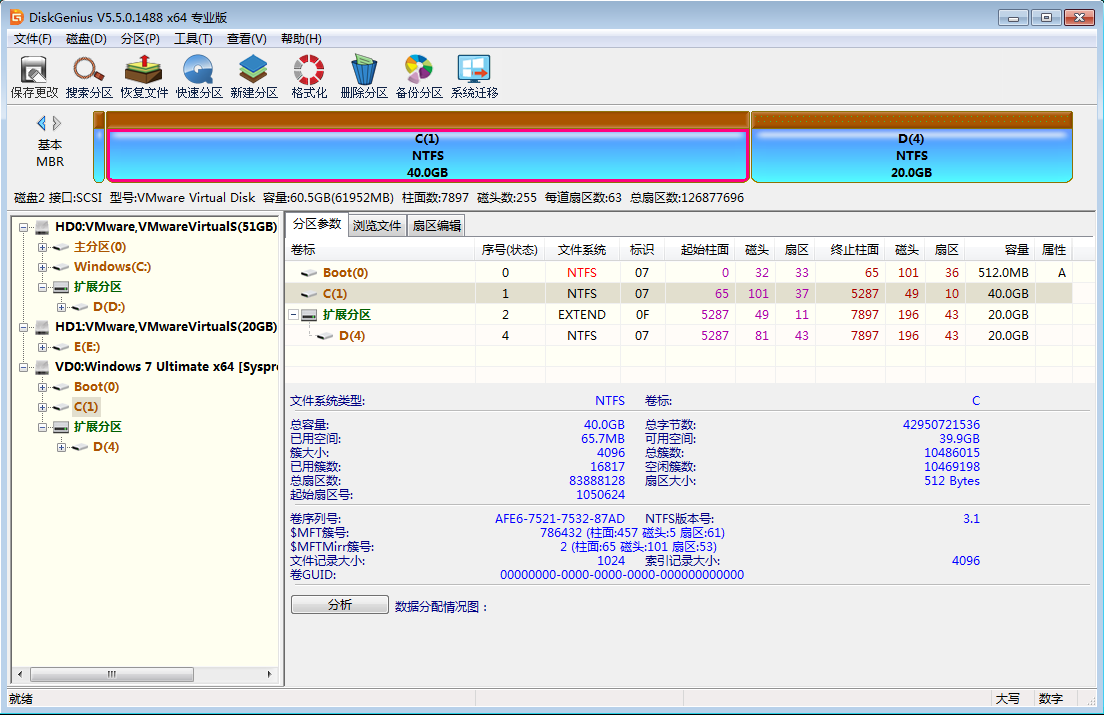Start the 系统迁移 system migration tool
The width and height of the screenshot is (1104, 715).
coord(474,76)
